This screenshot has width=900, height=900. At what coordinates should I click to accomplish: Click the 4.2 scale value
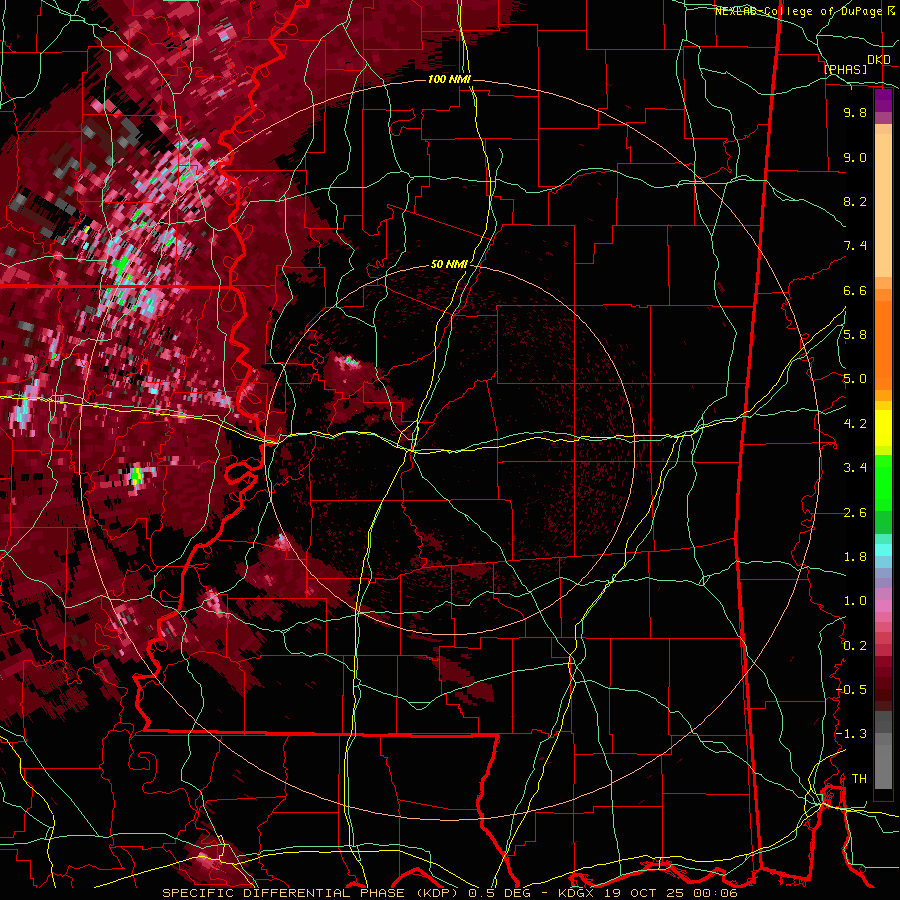point(855,424)
